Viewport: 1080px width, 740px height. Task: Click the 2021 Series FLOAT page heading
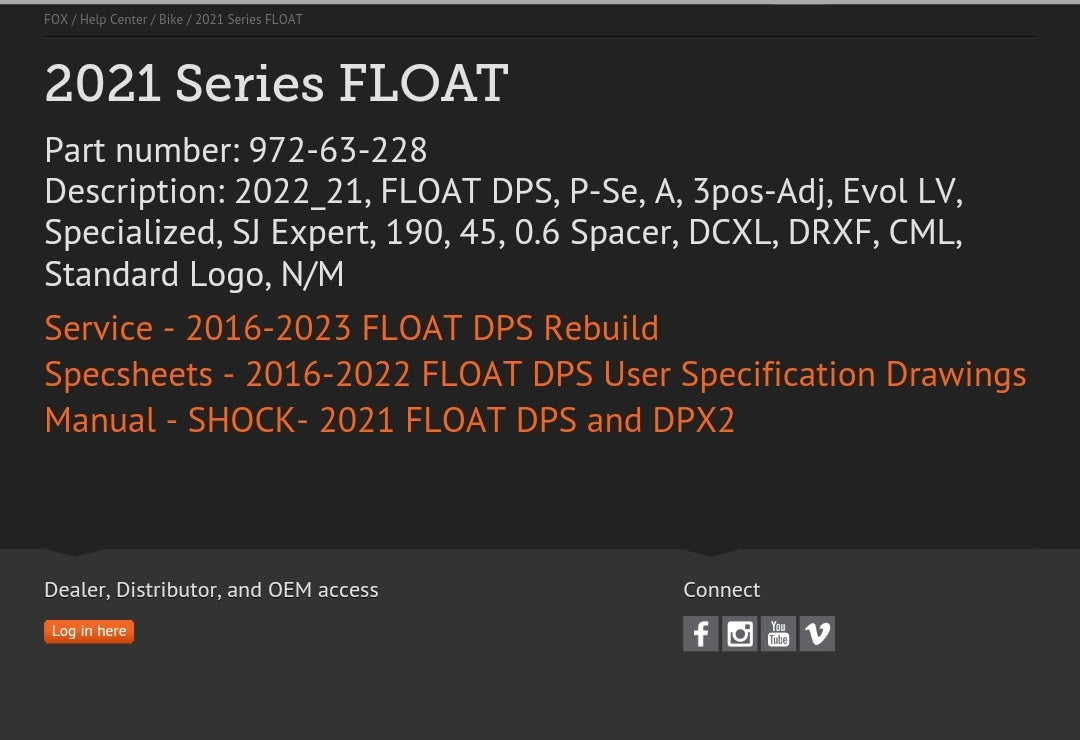[x=277, y=84]
